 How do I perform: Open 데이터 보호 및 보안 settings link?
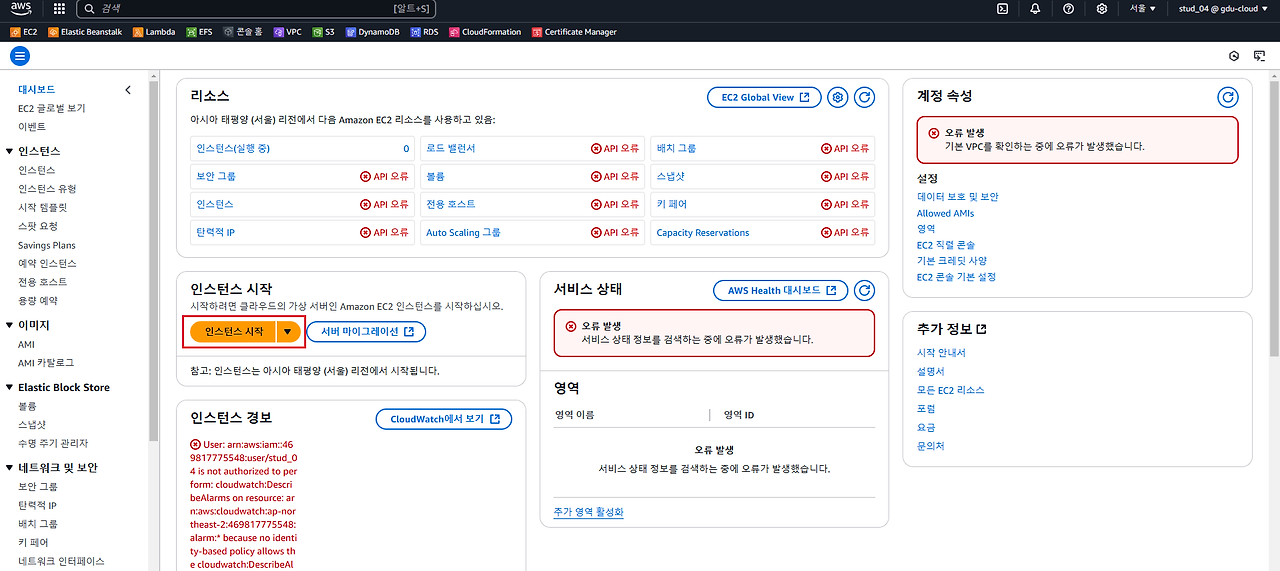tap(958, 197)
